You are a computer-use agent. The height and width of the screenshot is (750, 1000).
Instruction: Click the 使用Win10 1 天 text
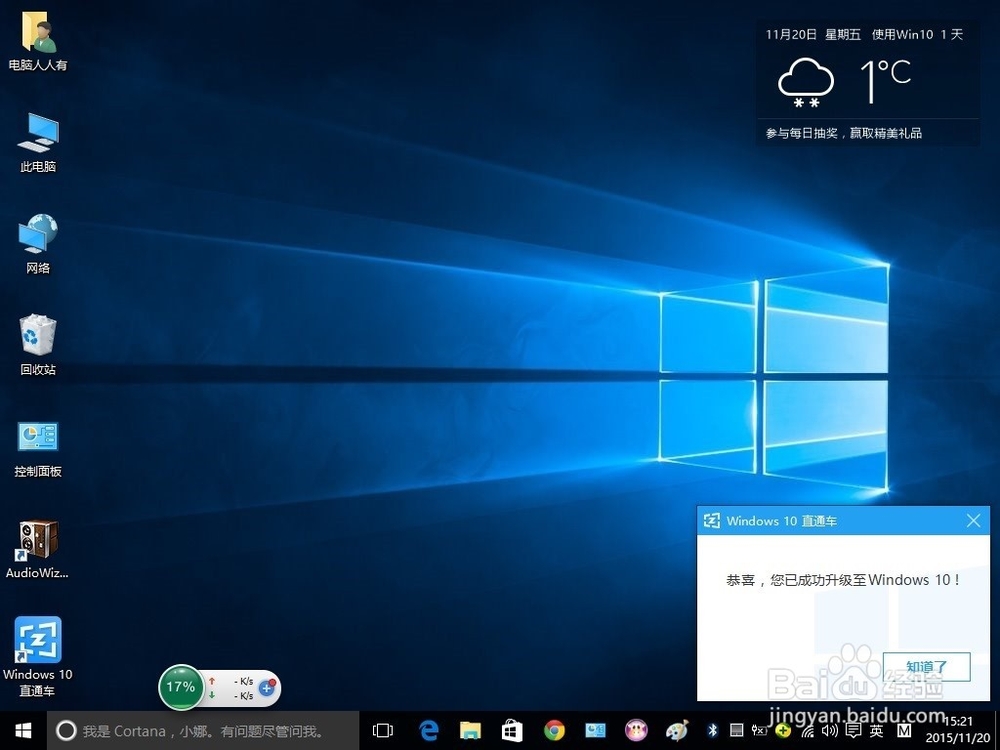click(917, 34)
